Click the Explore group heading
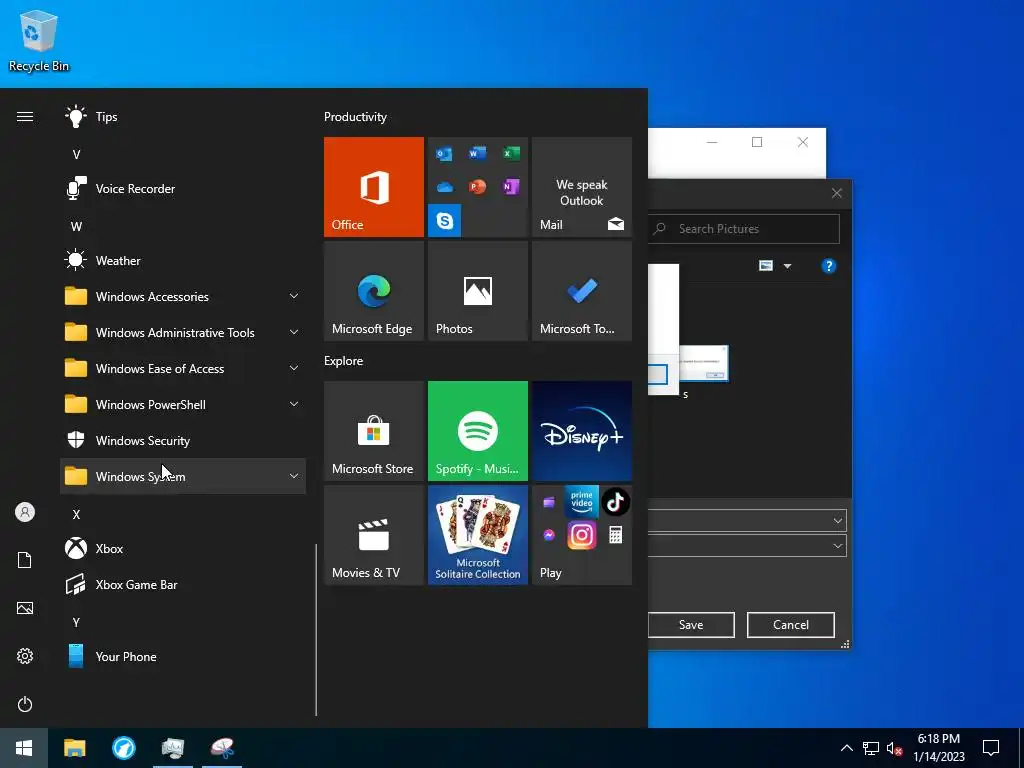Viewport: 1024px width, 768px height. pyautogui.click(x=344, y=361)
